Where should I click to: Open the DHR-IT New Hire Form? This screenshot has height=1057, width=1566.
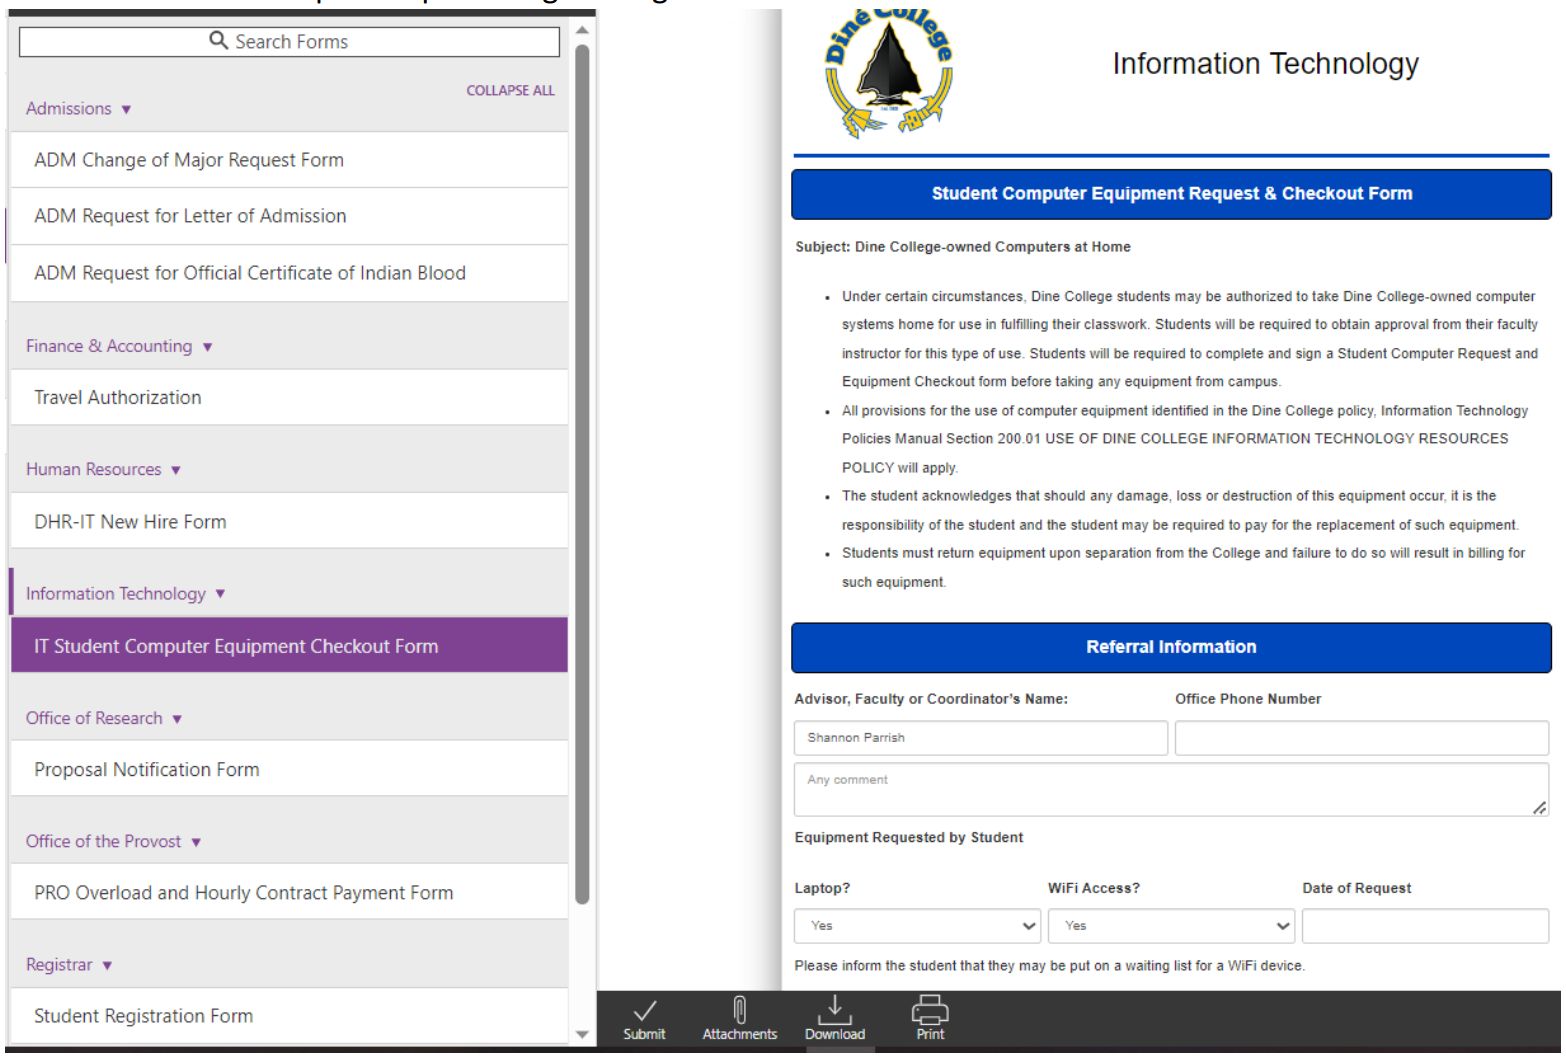(x=289, y=521)
